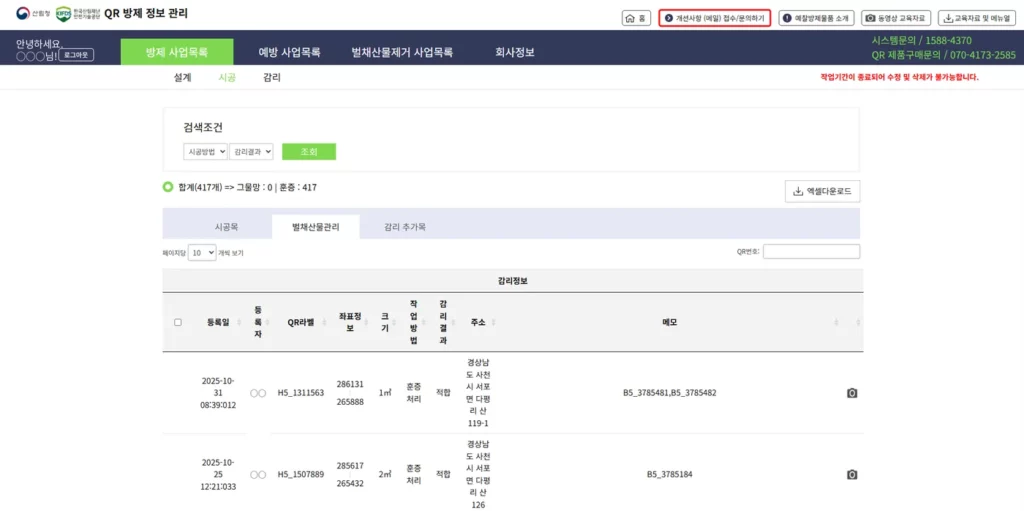Click memo B5_3785481,B5_3785482

coord(670,393)
